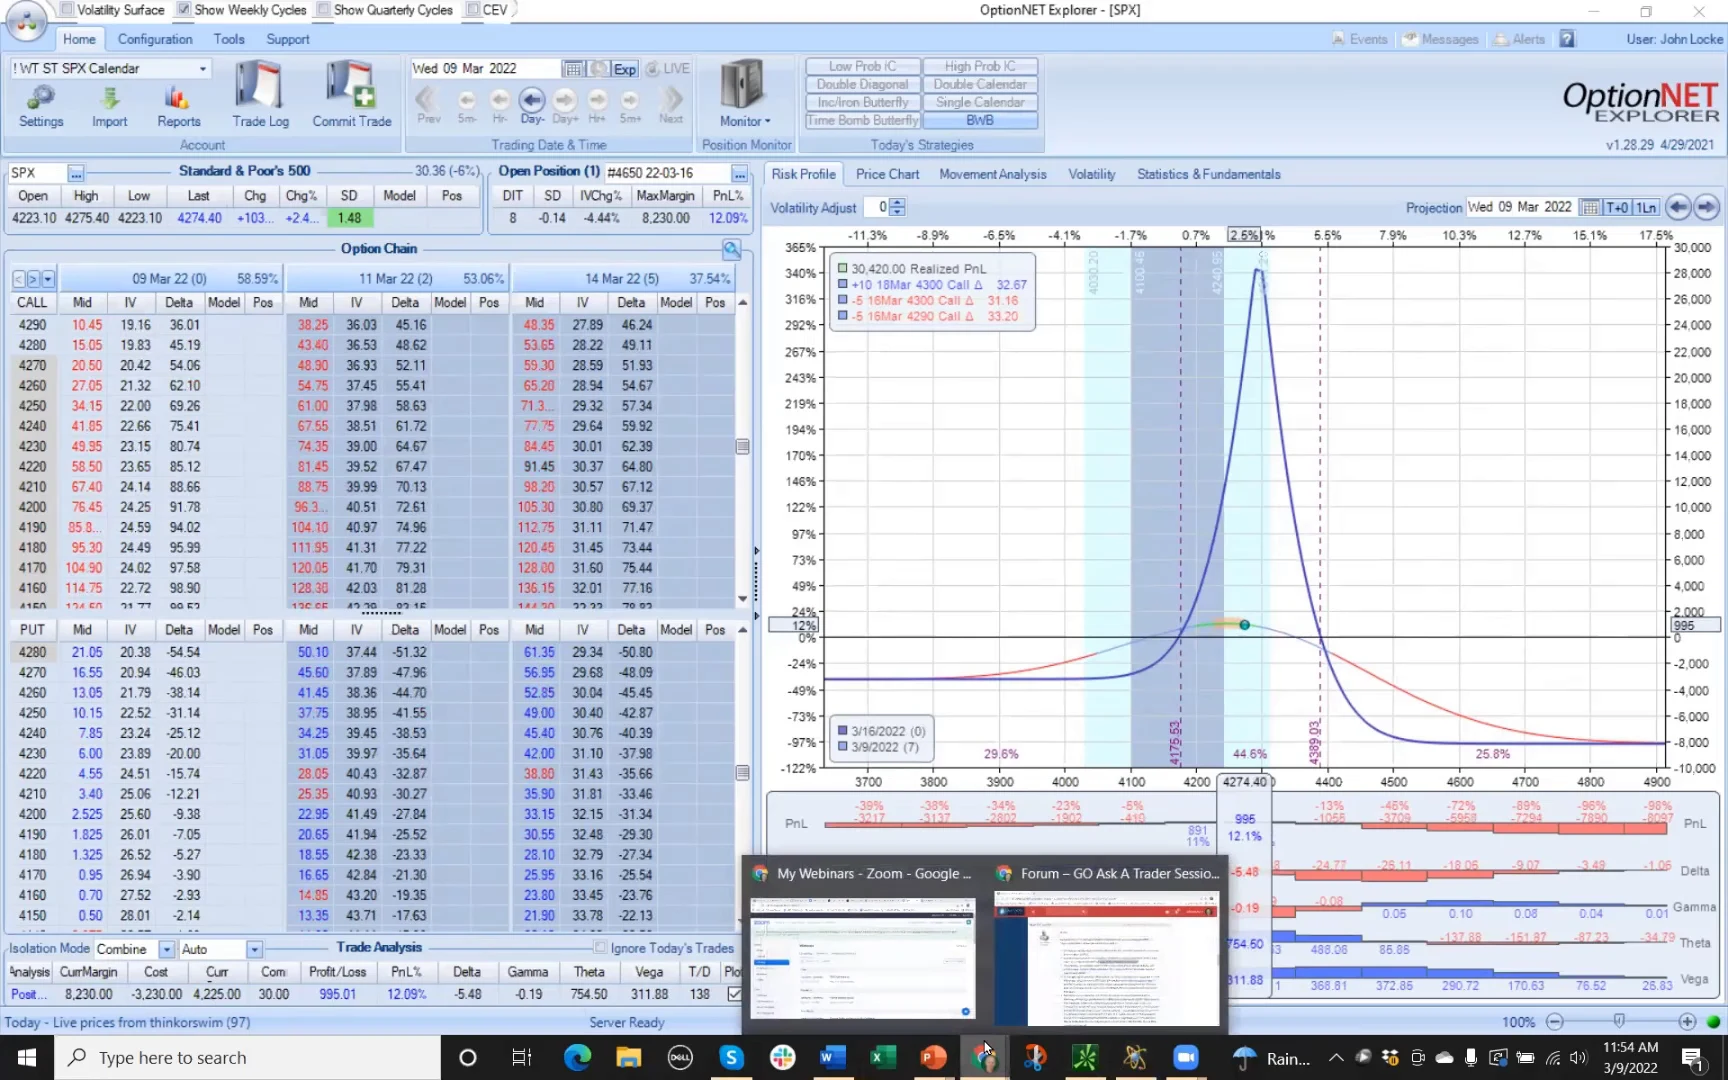
Task: Toggle the Plot checkbox in Trade Analysis
Action: pyautogui.click(x=735, y=994)
